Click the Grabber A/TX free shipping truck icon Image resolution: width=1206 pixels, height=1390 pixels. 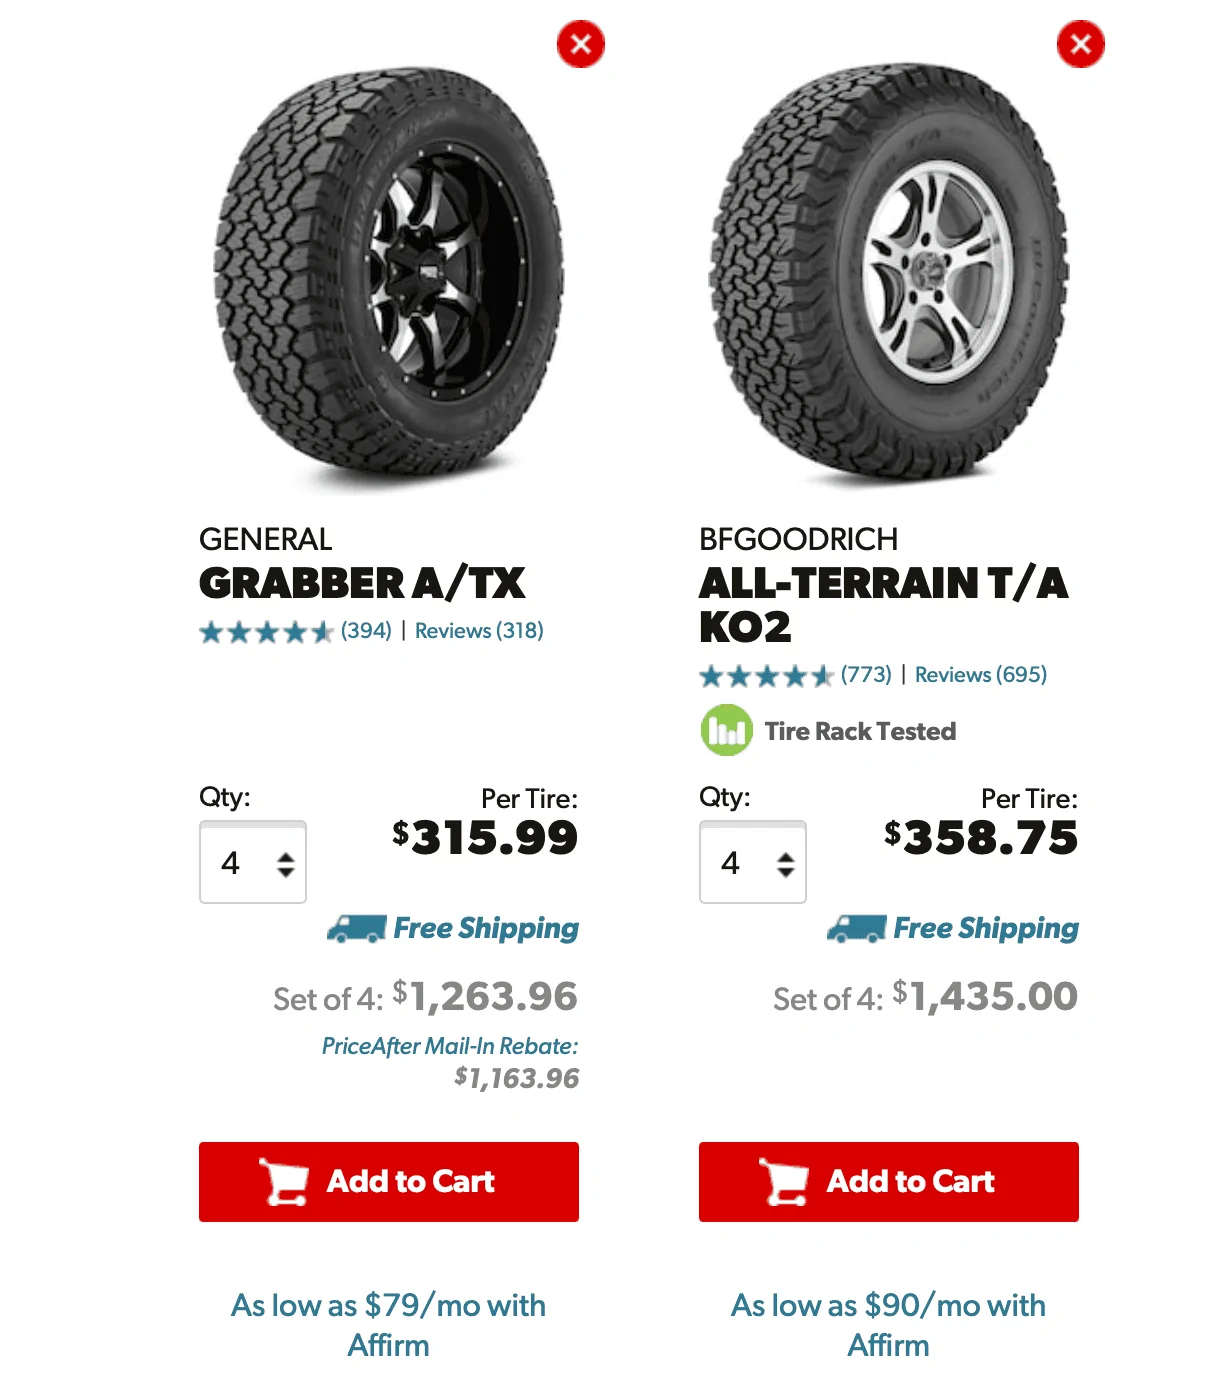click(x=356, y=929)
